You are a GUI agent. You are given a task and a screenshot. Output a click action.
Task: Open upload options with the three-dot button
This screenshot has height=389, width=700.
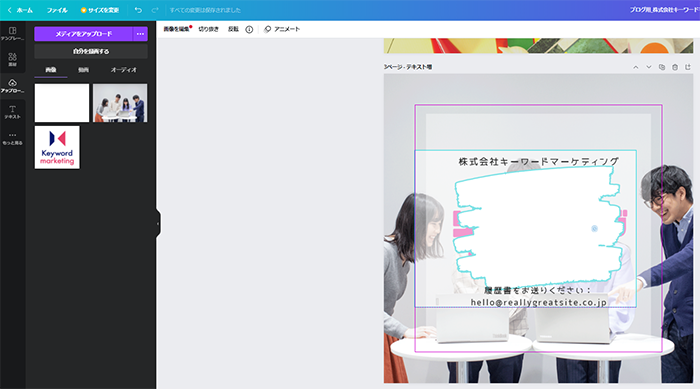pyautogui.click(x=140, y=34)
